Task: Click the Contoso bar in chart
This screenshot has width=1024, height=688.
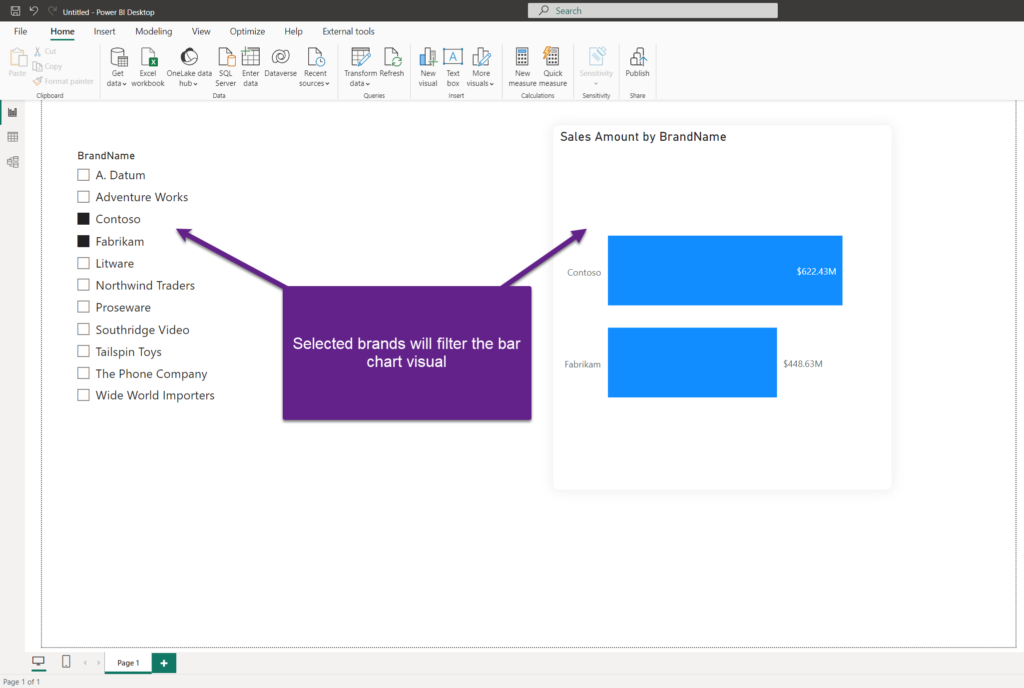Action: point(725,270)
